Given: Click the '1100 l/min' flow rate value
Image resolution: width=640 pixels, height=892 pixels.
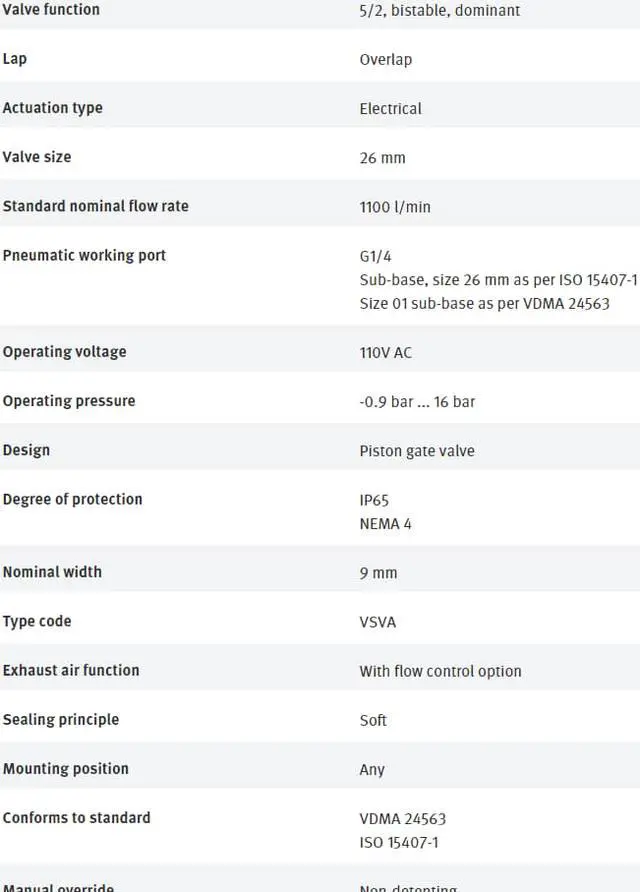Looking at the screenshot, I should pyautogui.click(x=395, y=207).
